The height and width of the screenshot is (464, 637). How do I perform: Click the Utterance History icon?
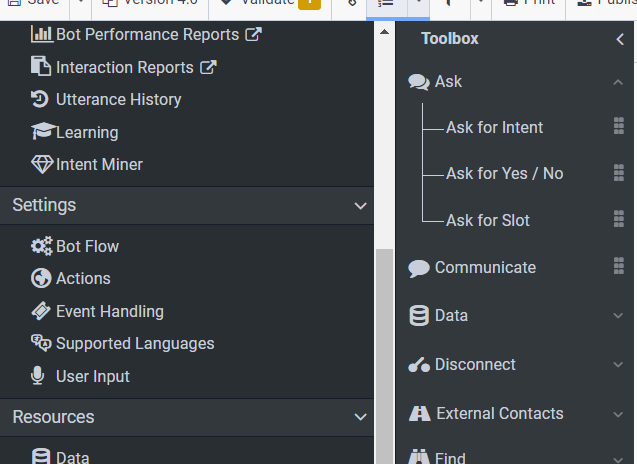(41, 99)
